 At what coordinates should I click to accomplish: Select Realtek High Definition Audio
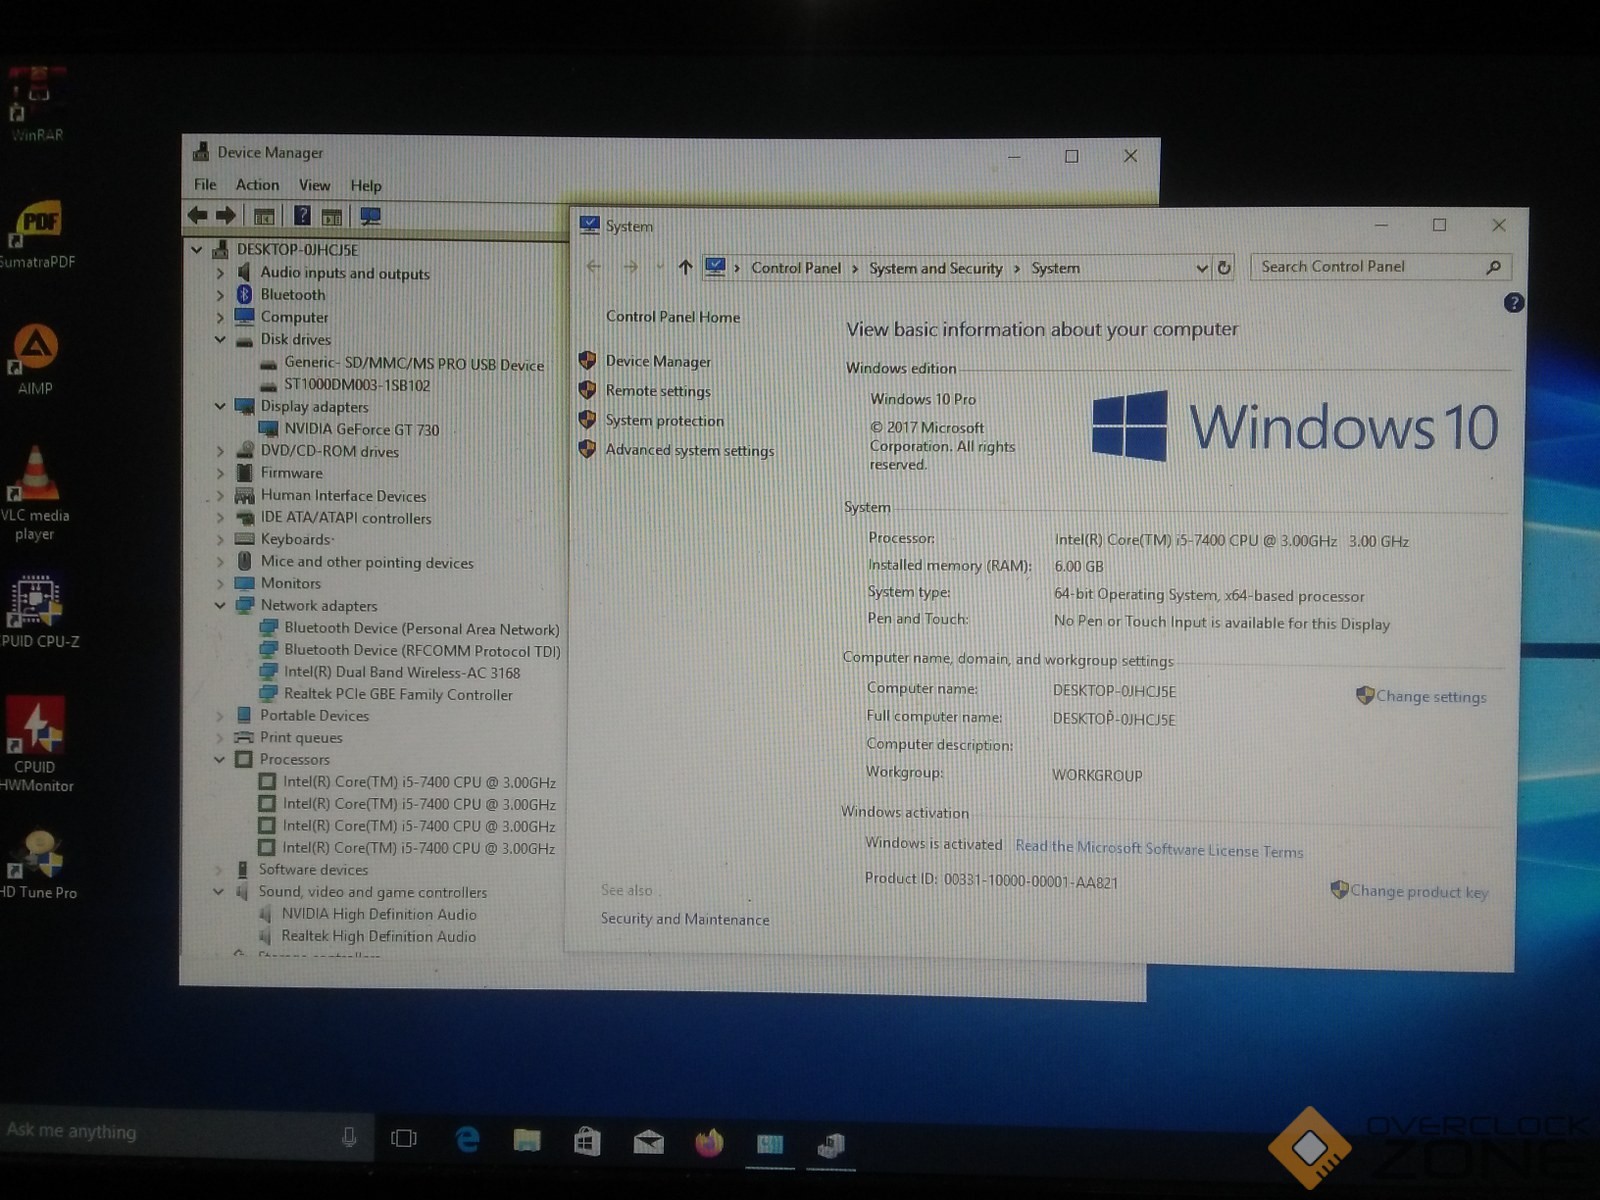coord(379,937)
